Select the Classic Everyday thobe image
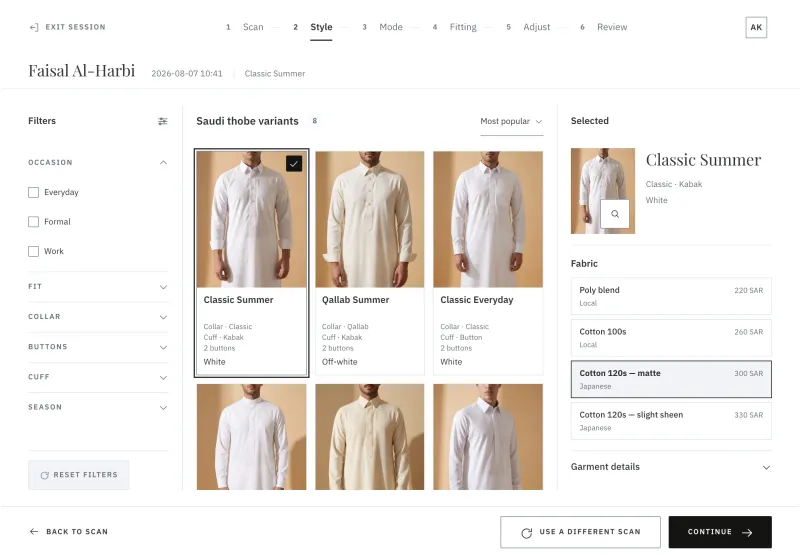The width and height of the screenshot is (800, 559). click(x=488, y=219)
